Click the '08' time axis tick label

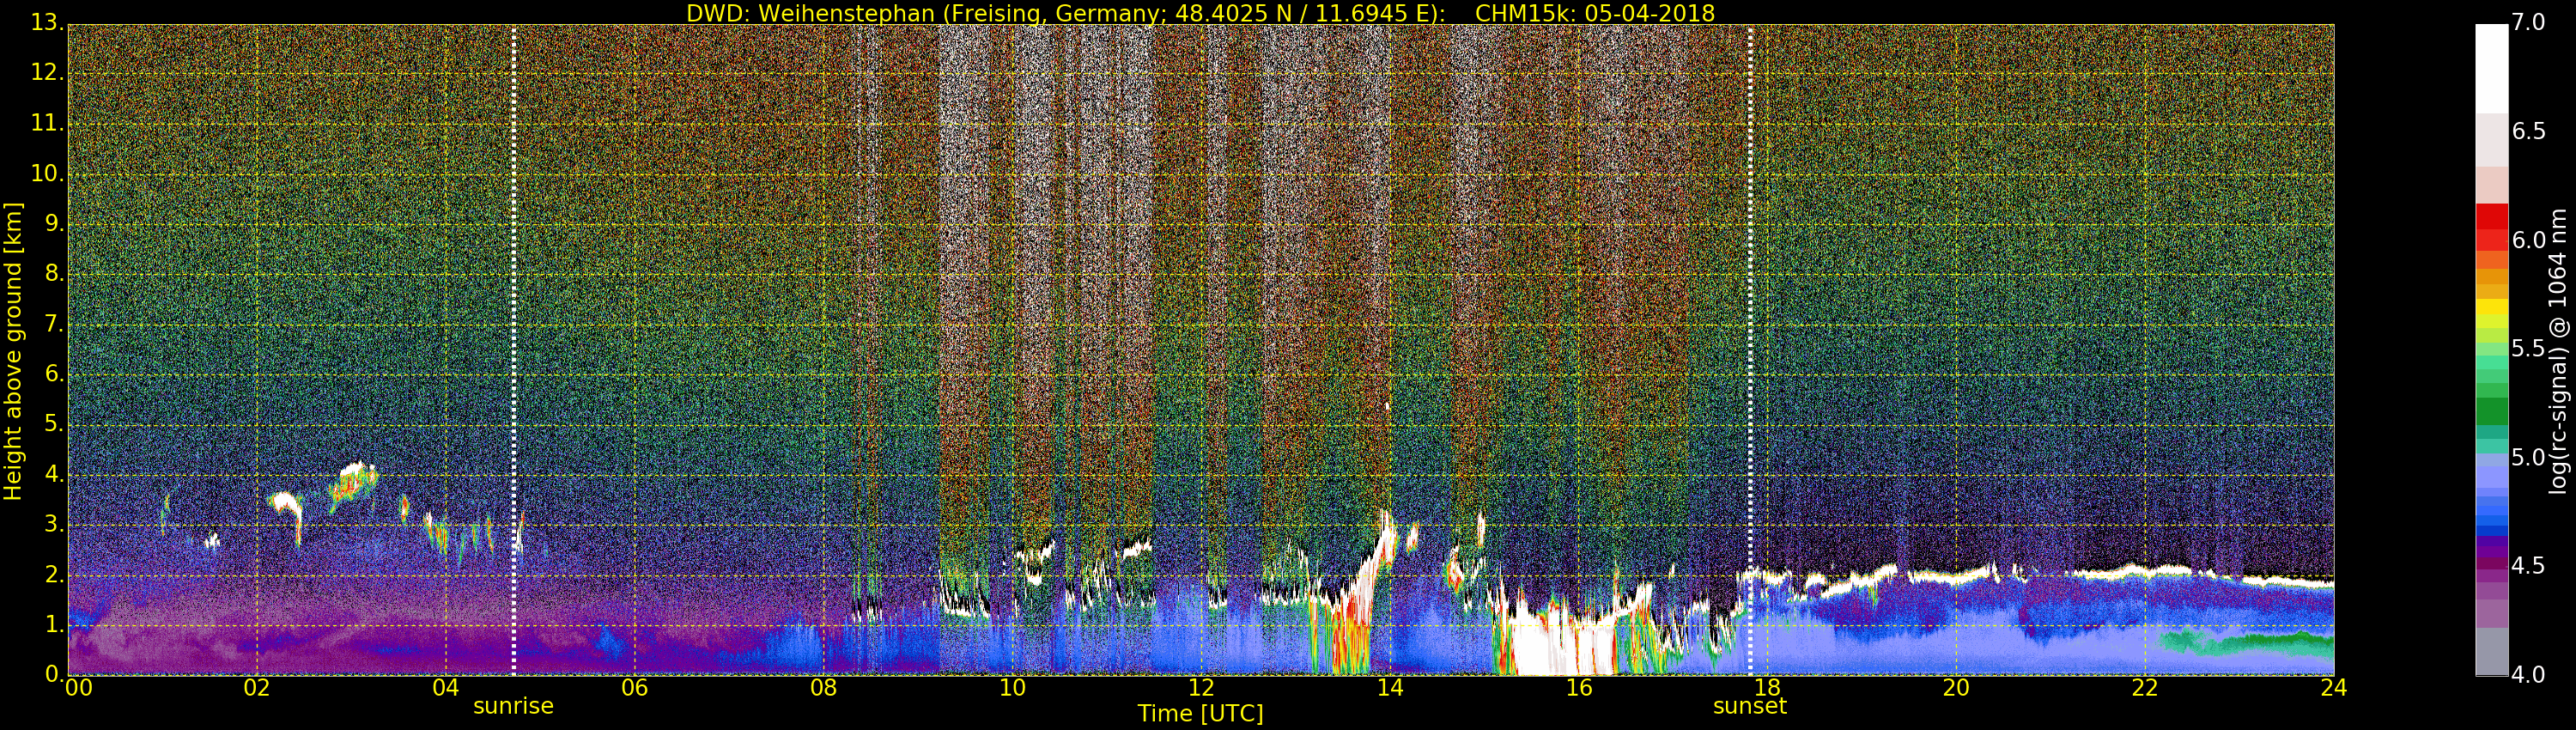pyautogui.click(x=823, y=688)
